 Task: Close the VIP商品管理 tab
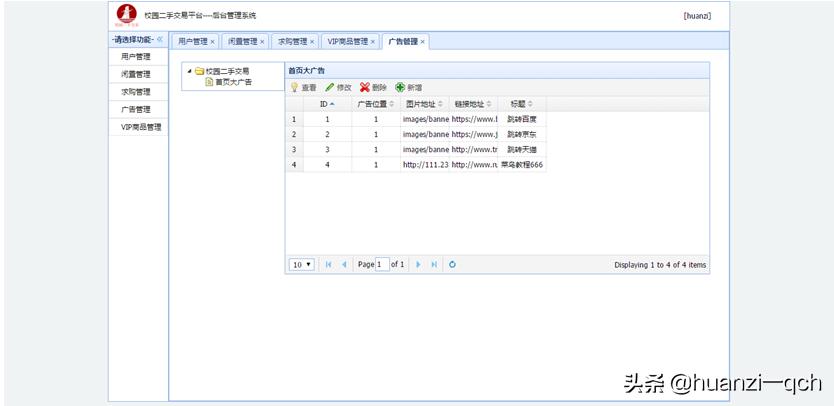click(373, 42)
